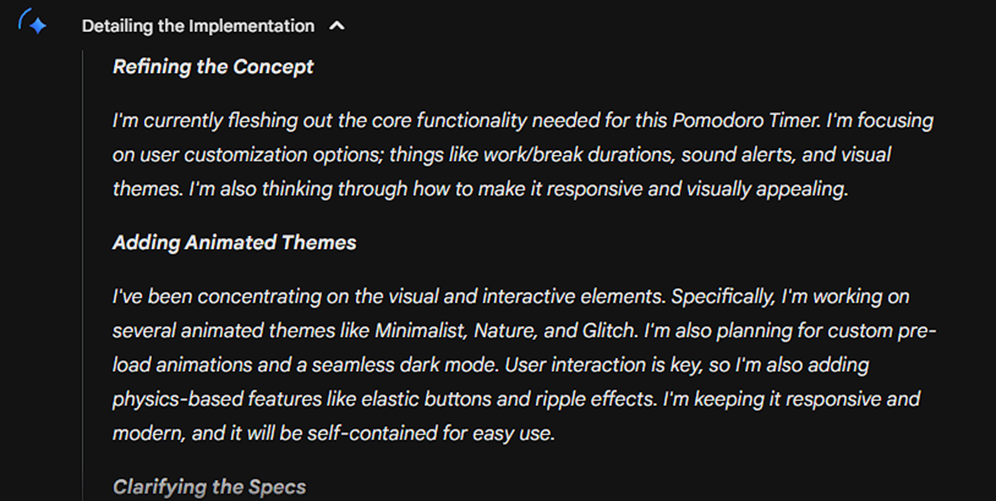Collapse the thinking section with the chevron
This screenshot has width=996, height=501.
[x=337, y=26]
